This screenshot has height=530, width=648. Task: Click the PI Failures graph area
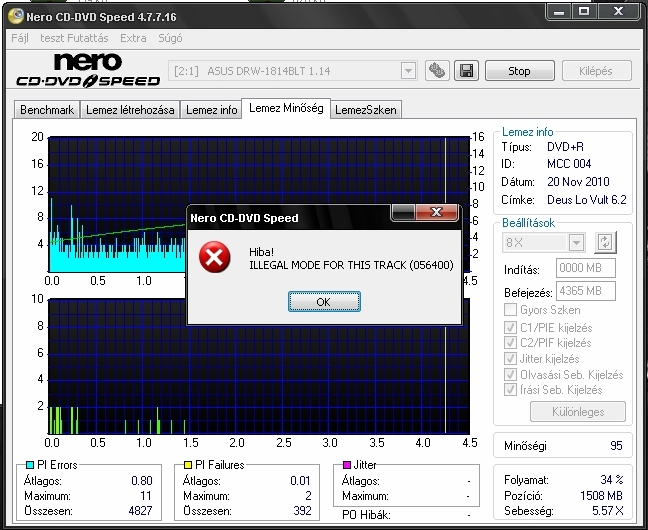point(259,366)
